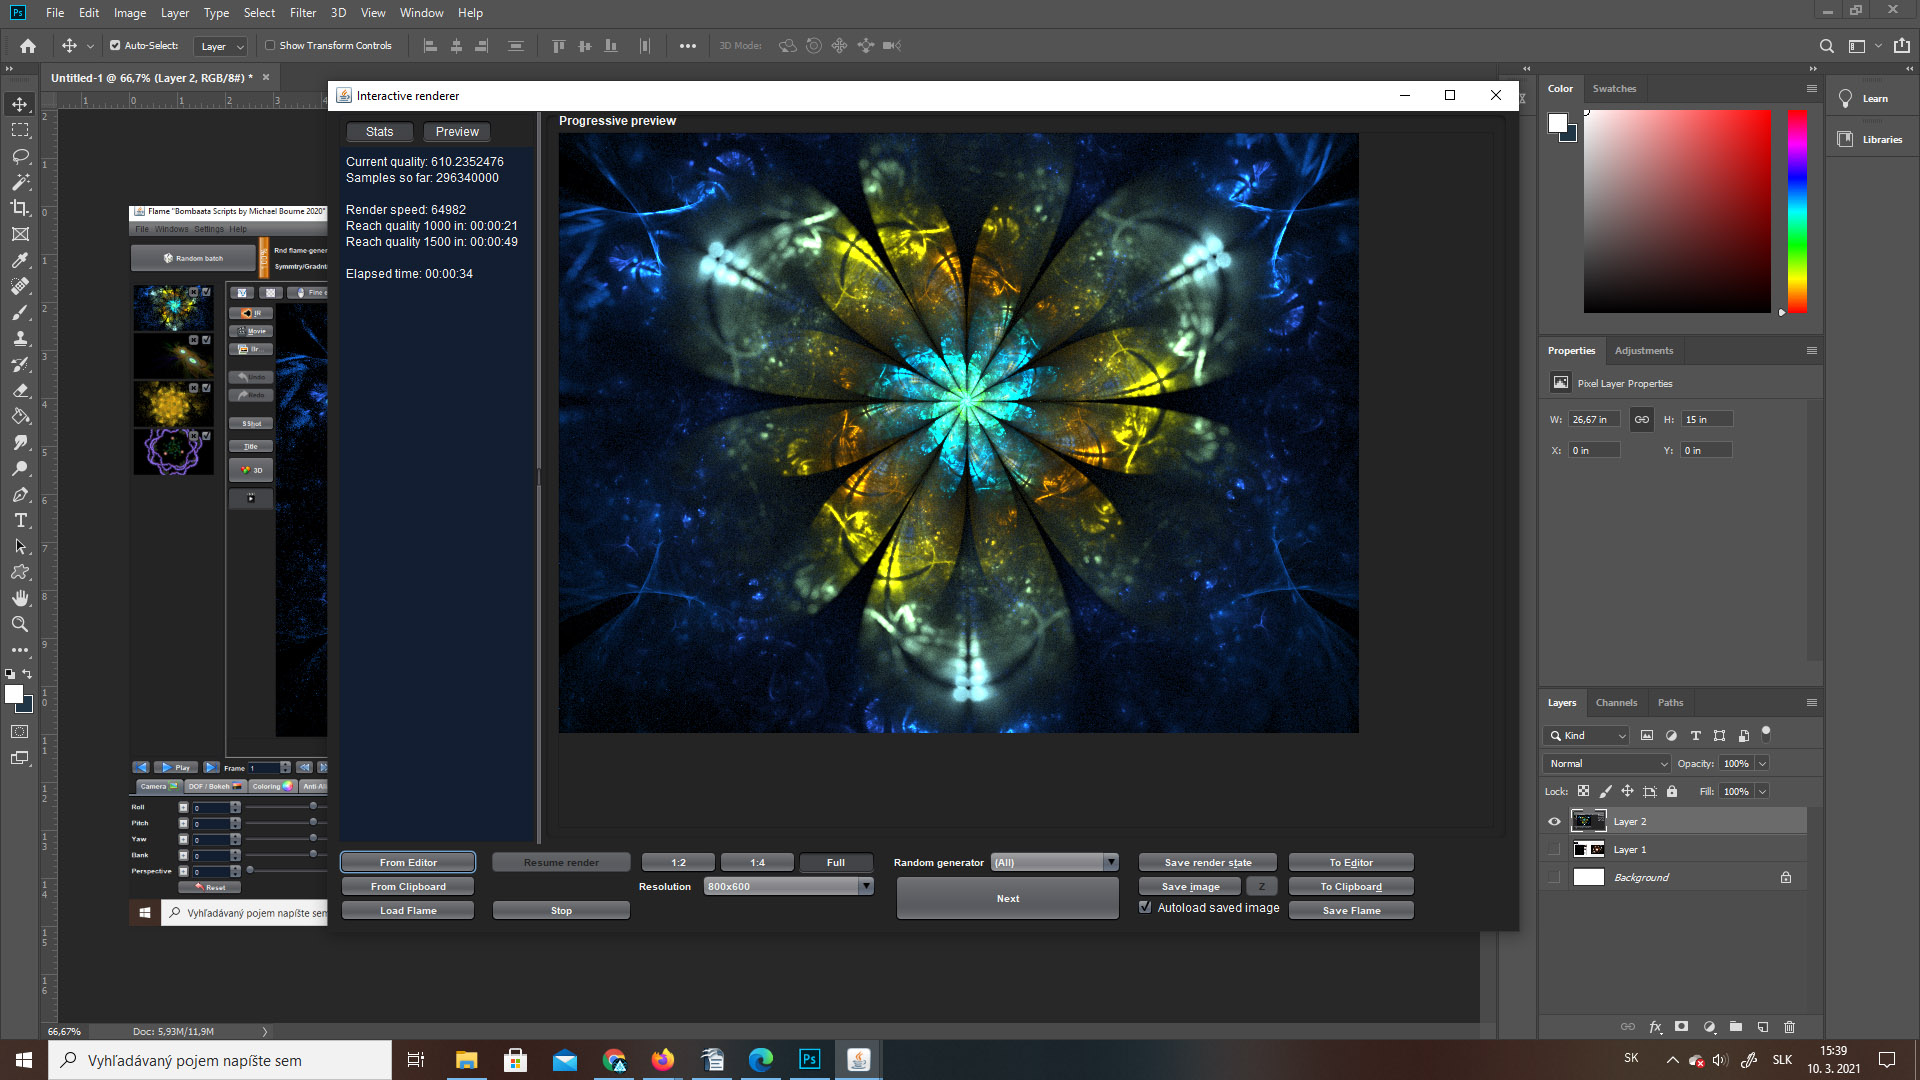Select the Horizontal Type tool
1920x1080 pixels.
pyautogui.click(x=20, y=520)
